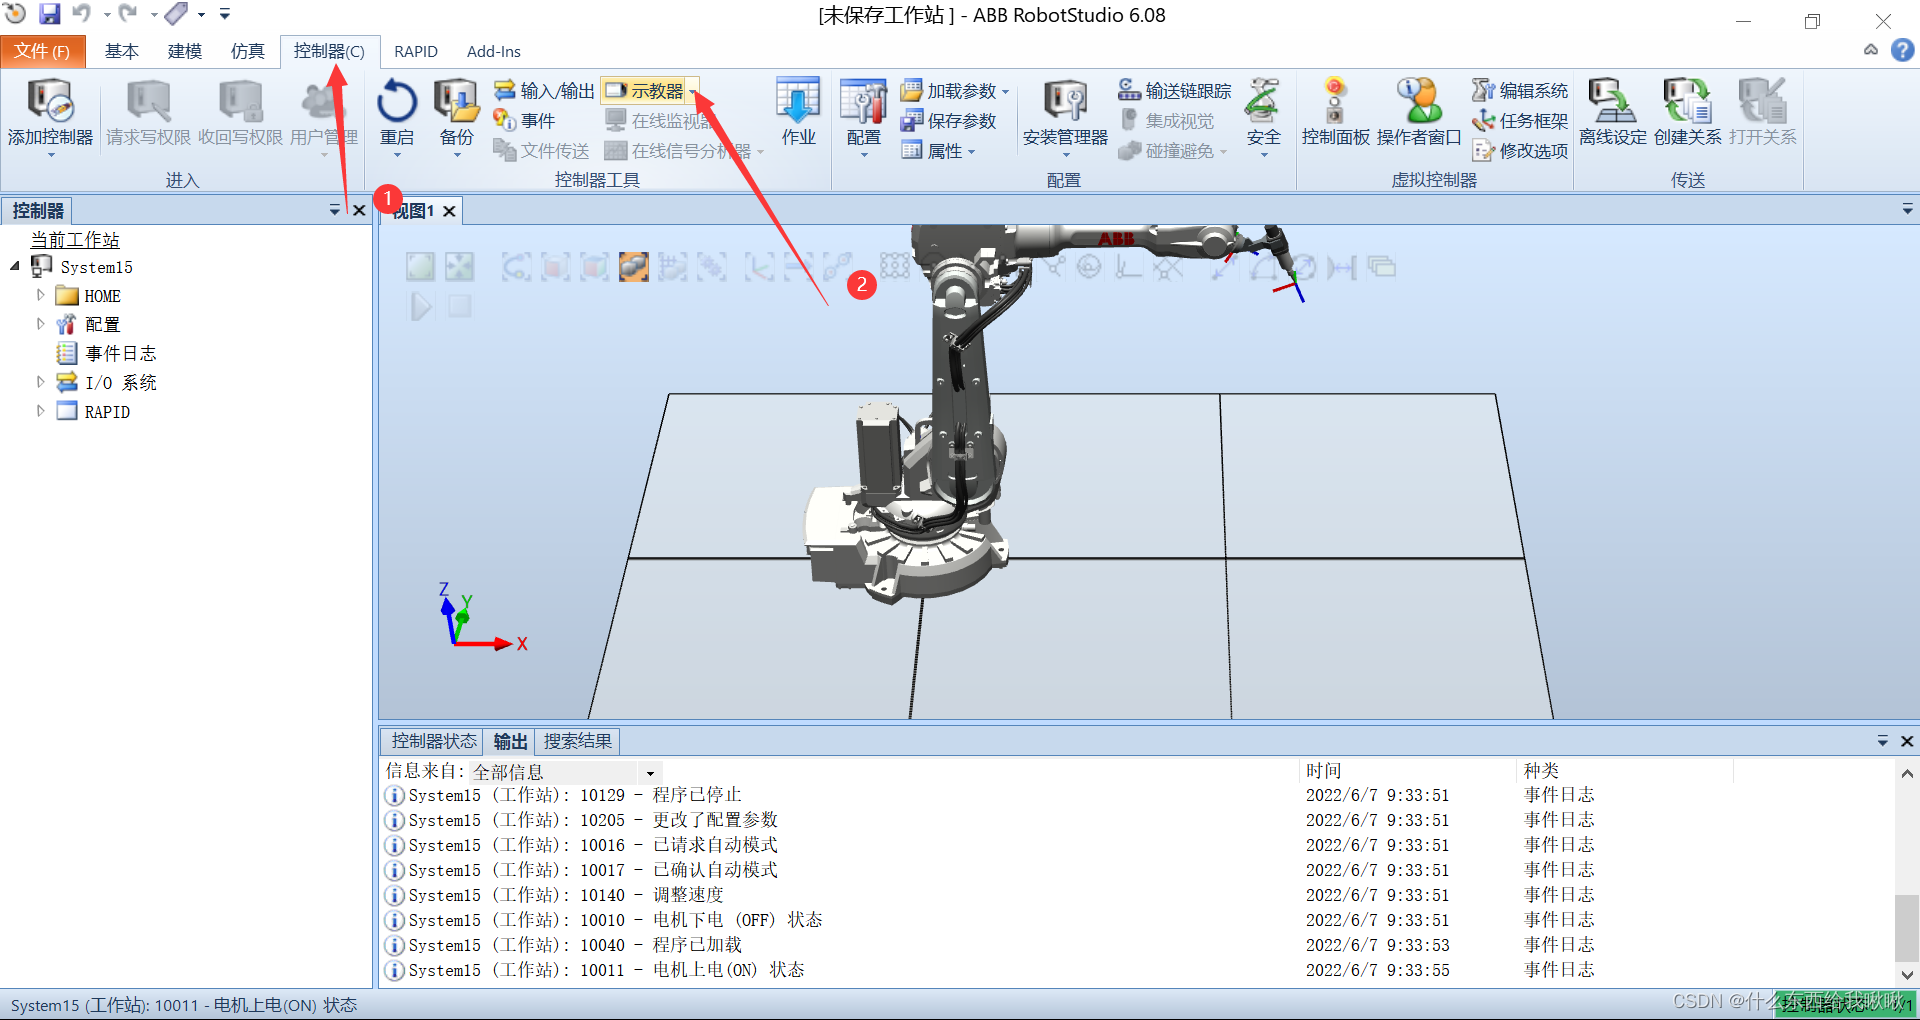The image size is (1920, 1020).
Task: Switch to the 控制器(C) ribbon tab
Action: pos(329,51)
